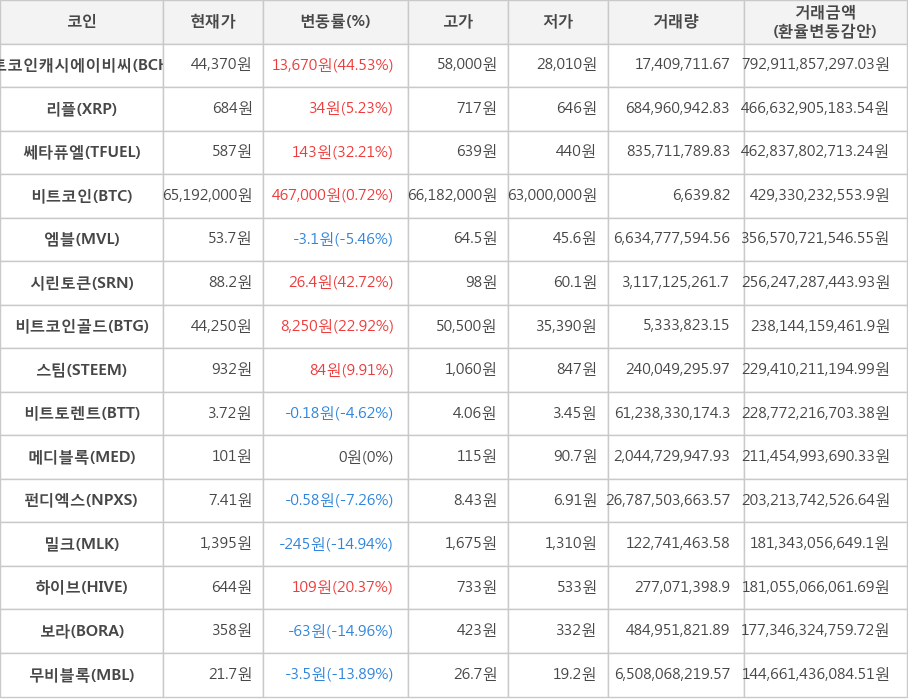Click the 하이브(HIVE) coin name
This screenshot has width=908, height=700.
[x=82, y=587]
